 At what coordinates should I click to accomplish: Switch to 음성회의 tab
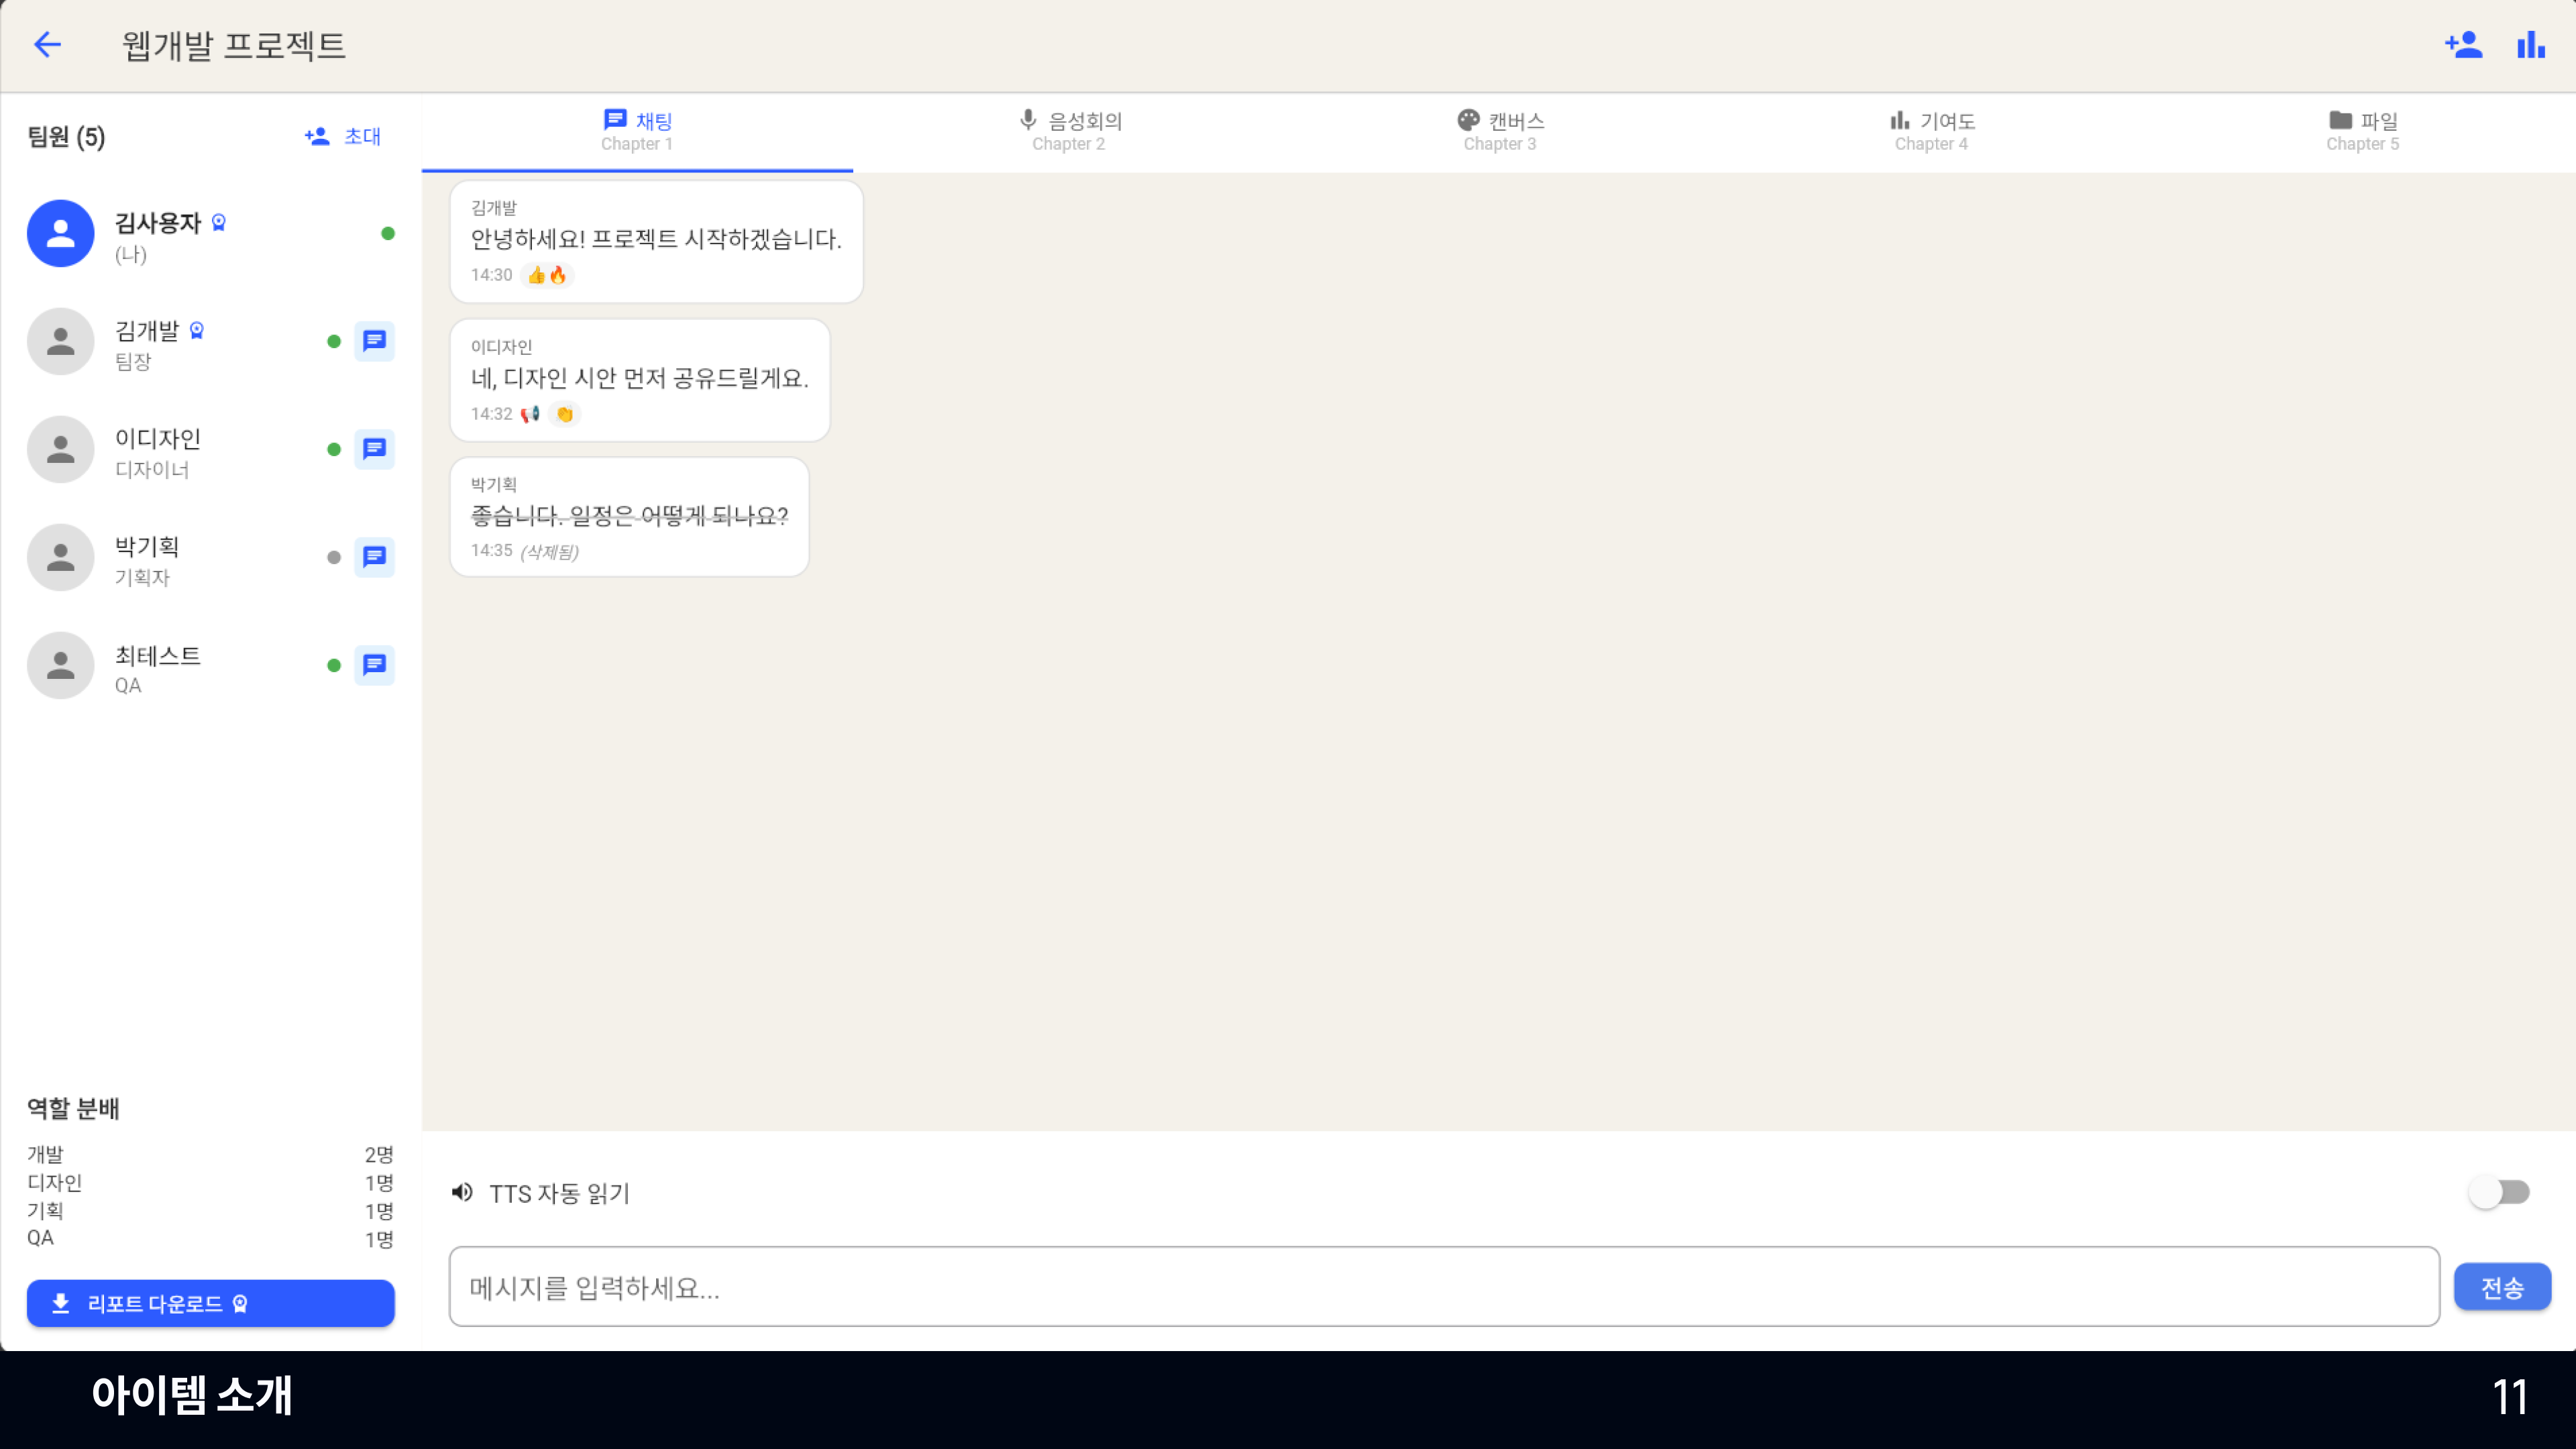(1068, 131)
